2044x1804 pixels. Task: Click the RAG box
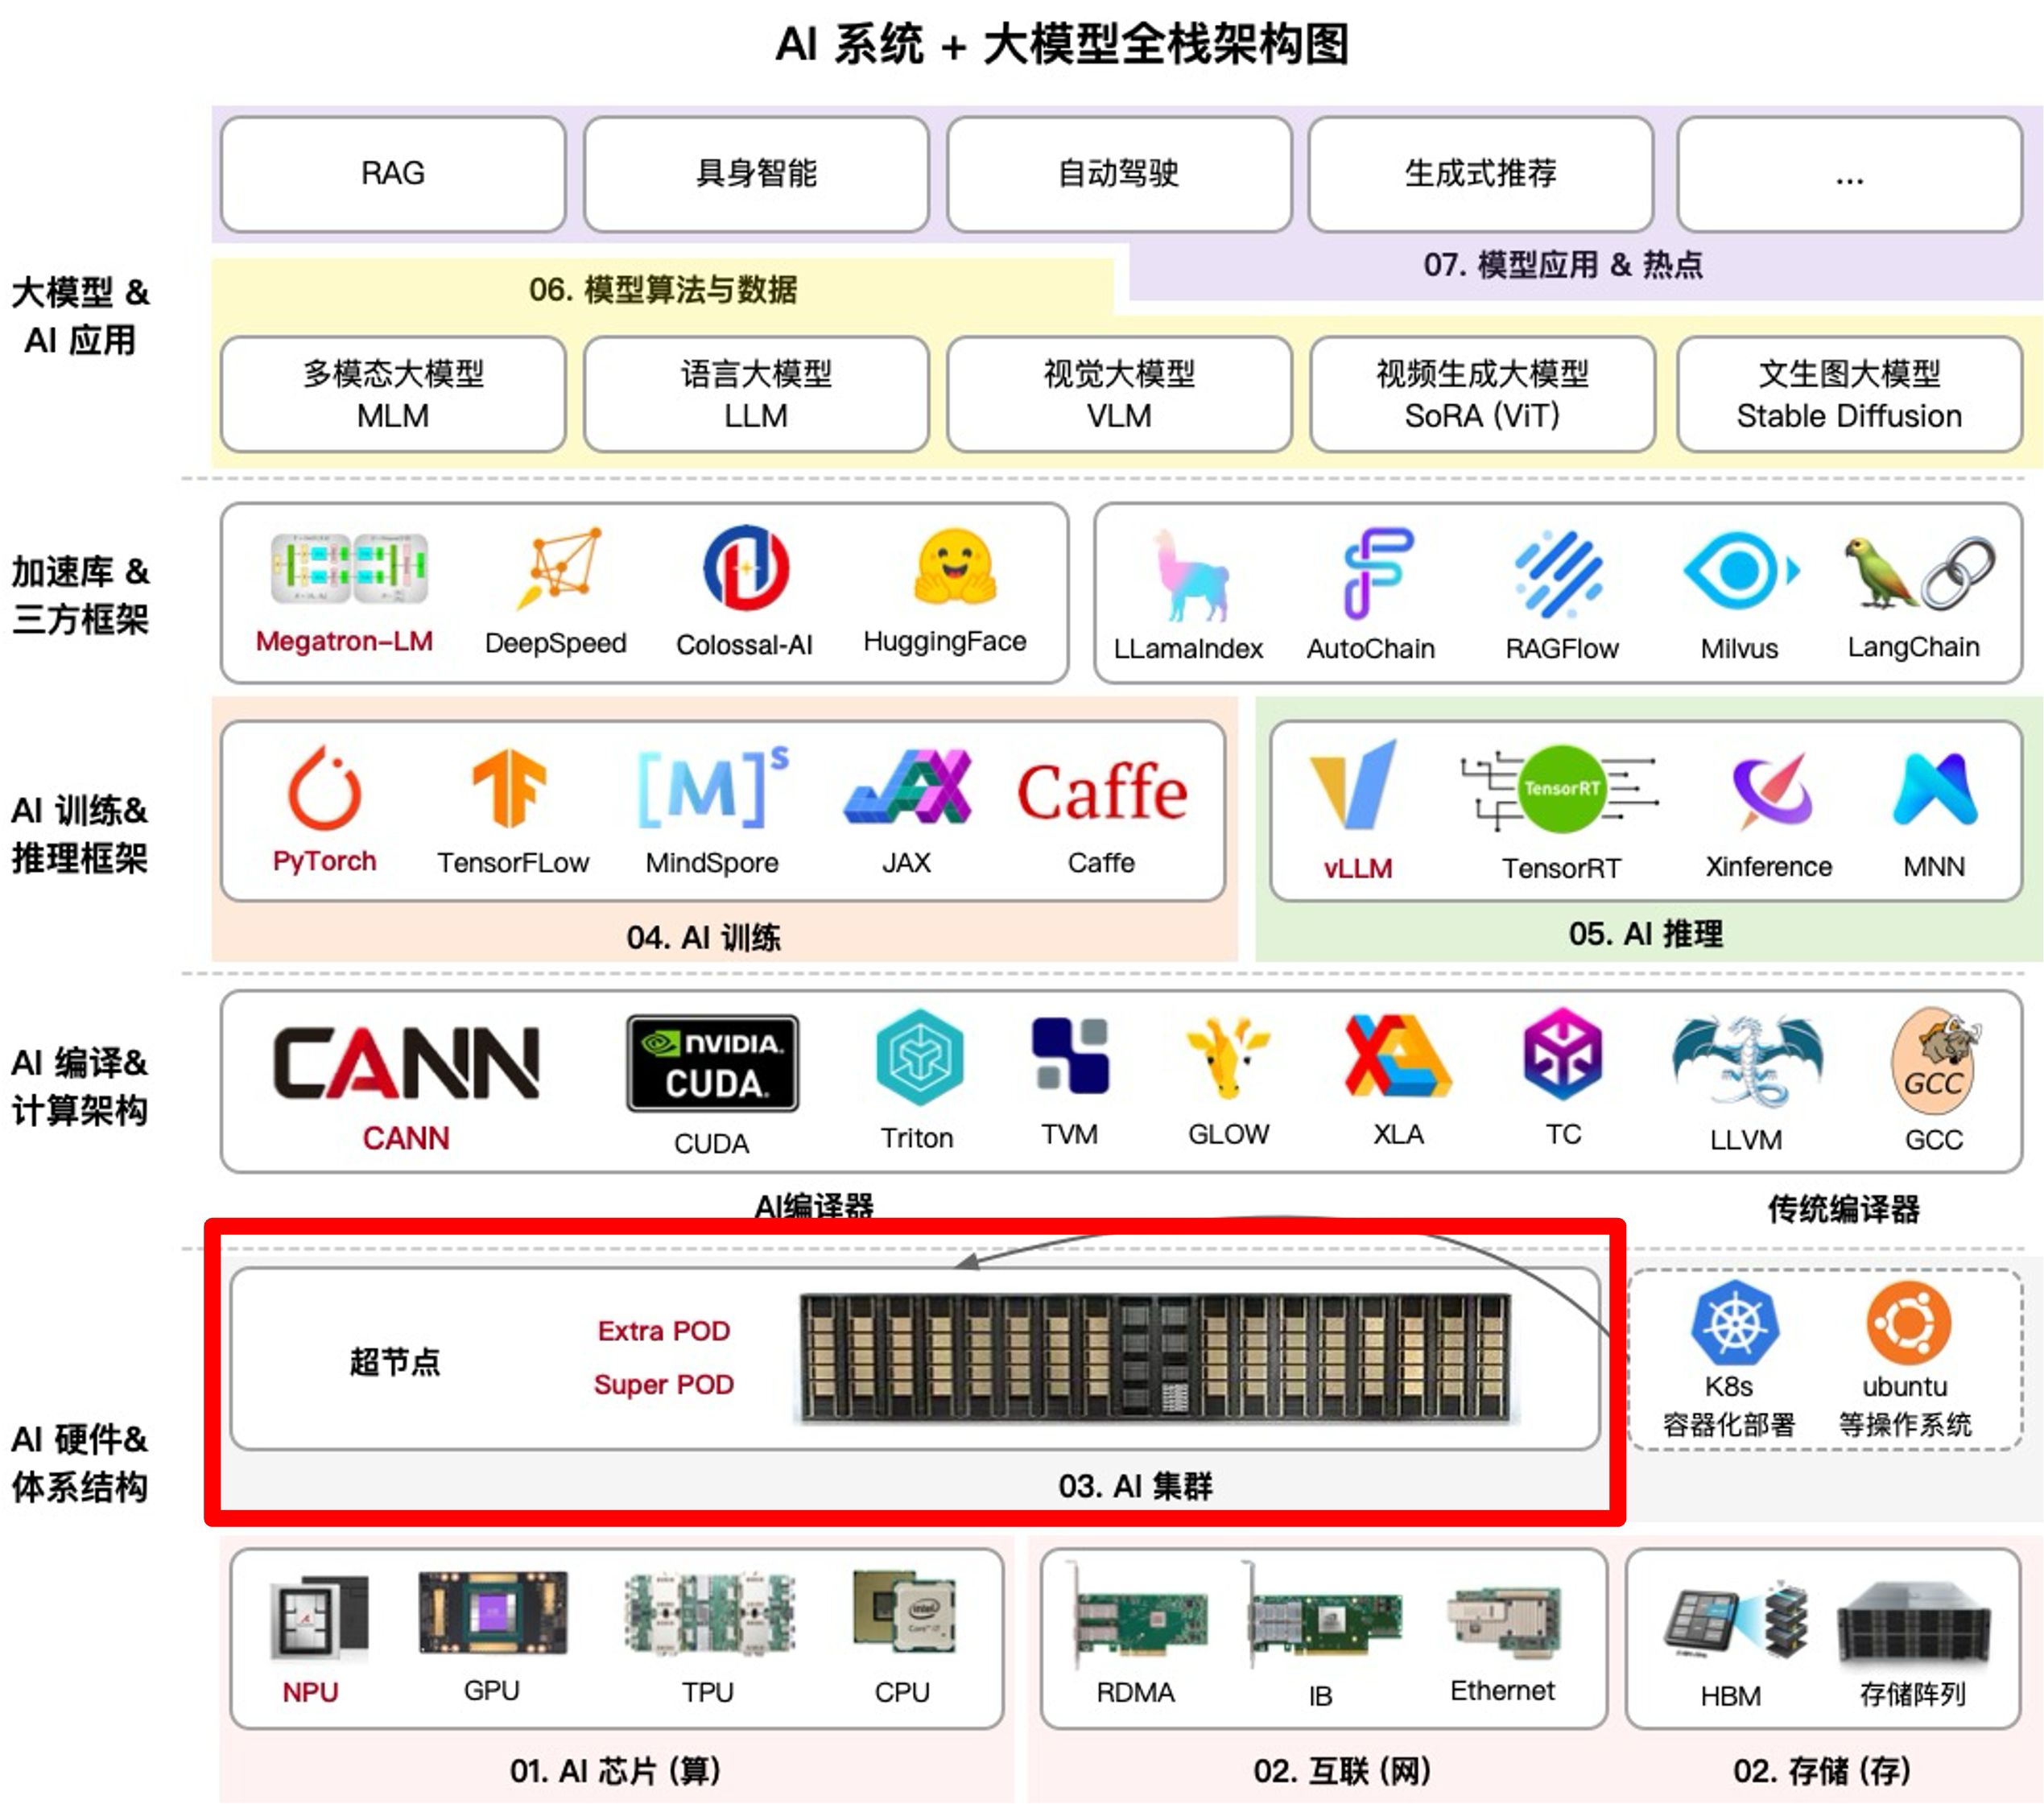393,174
